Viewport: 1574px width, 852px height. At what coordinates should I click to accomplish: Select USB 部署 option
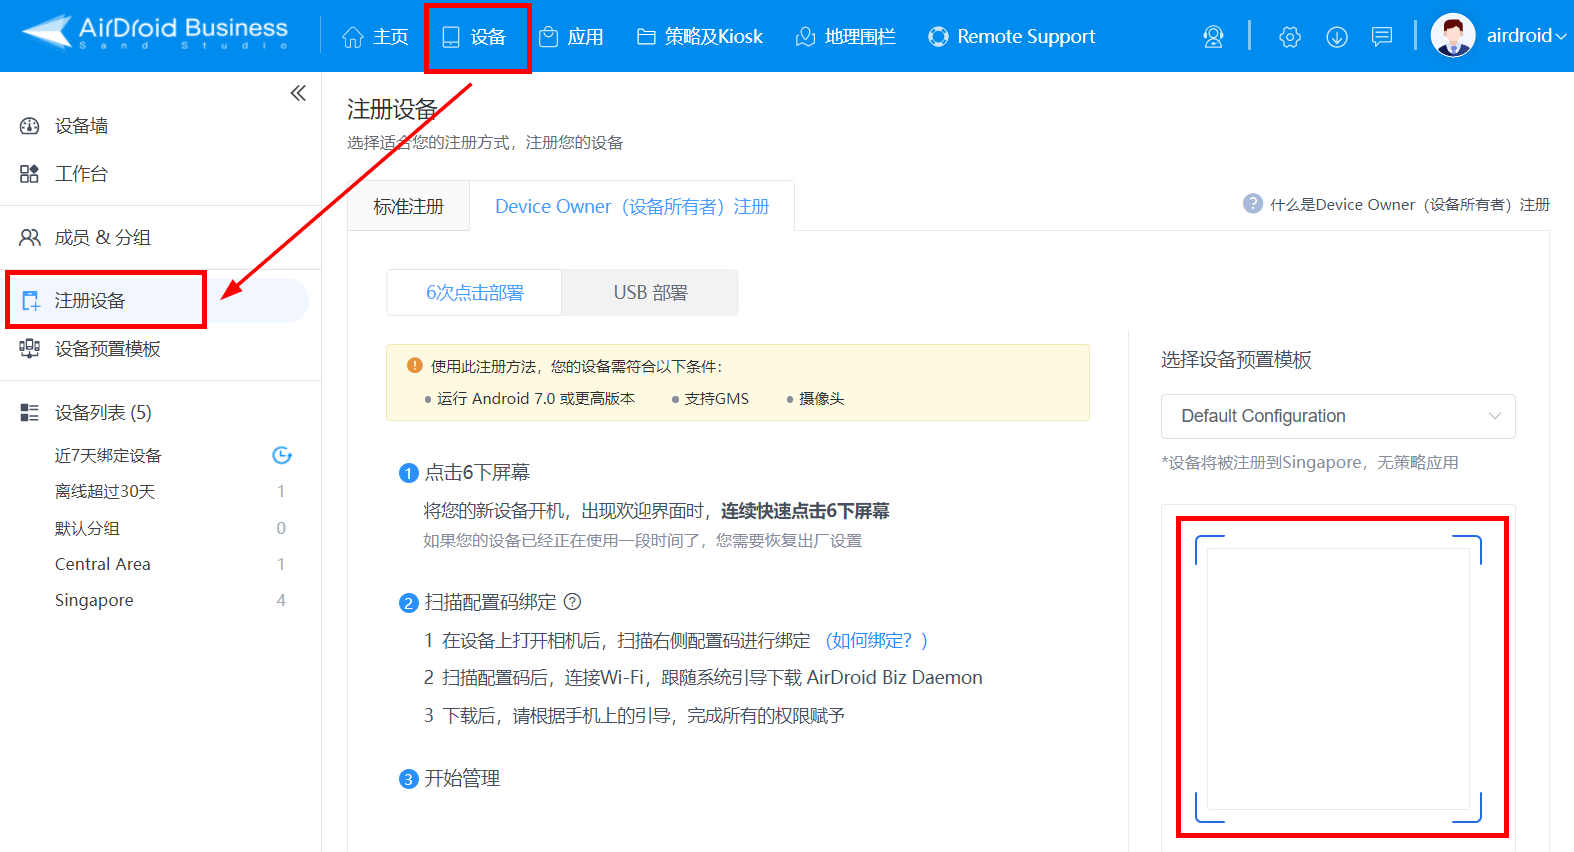pos(651,293)
